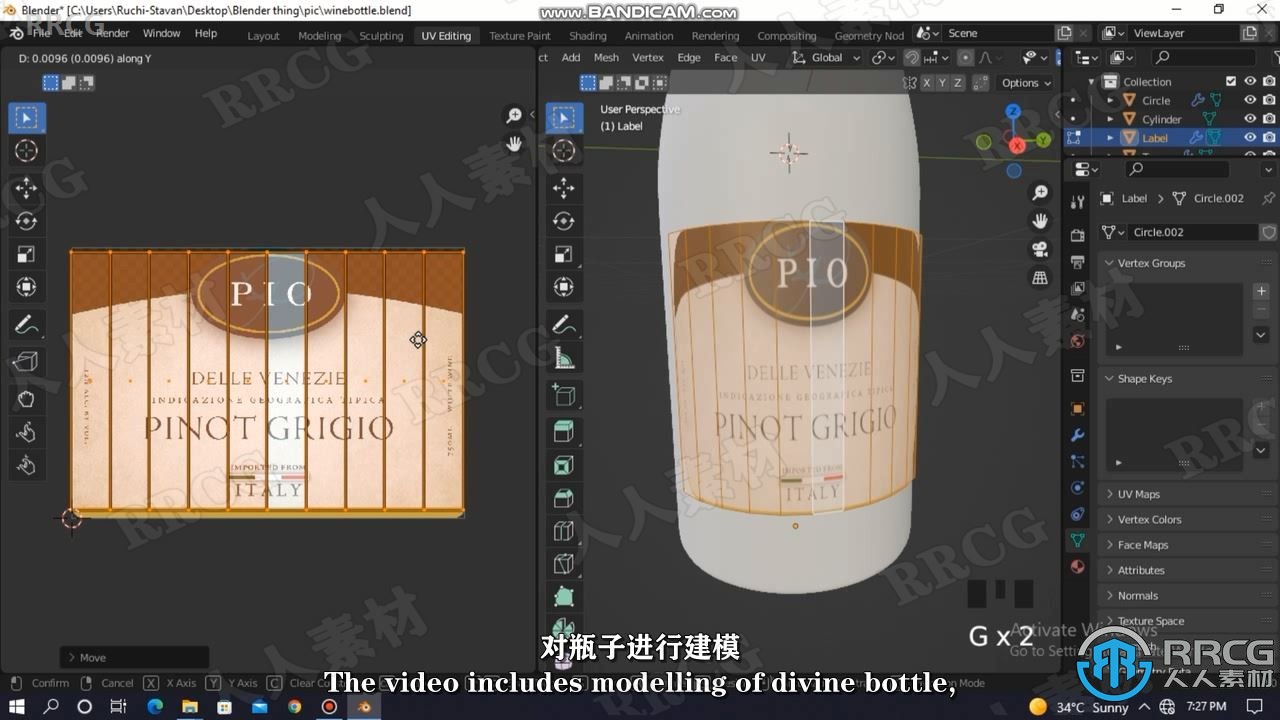Toggle Circle render camera icon
Image resolution: width=1280 pixels, height=720 pixels.
(1269, 100)
